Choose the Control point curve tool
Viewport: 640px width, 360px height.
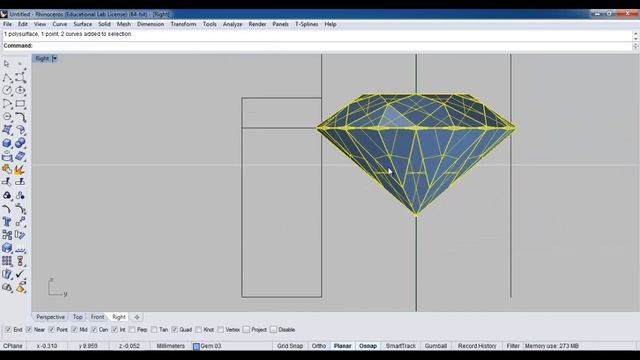(x=20, y=77)
